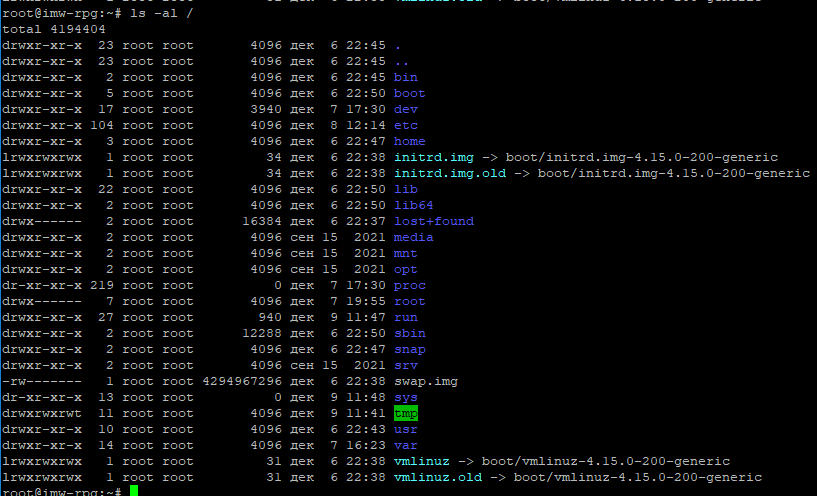Image resolution: width=817 pixels, height=496 pixels.
Task: Click the highlighted tmp directory name
Action: pyautogui.click(x=405, y=413)
